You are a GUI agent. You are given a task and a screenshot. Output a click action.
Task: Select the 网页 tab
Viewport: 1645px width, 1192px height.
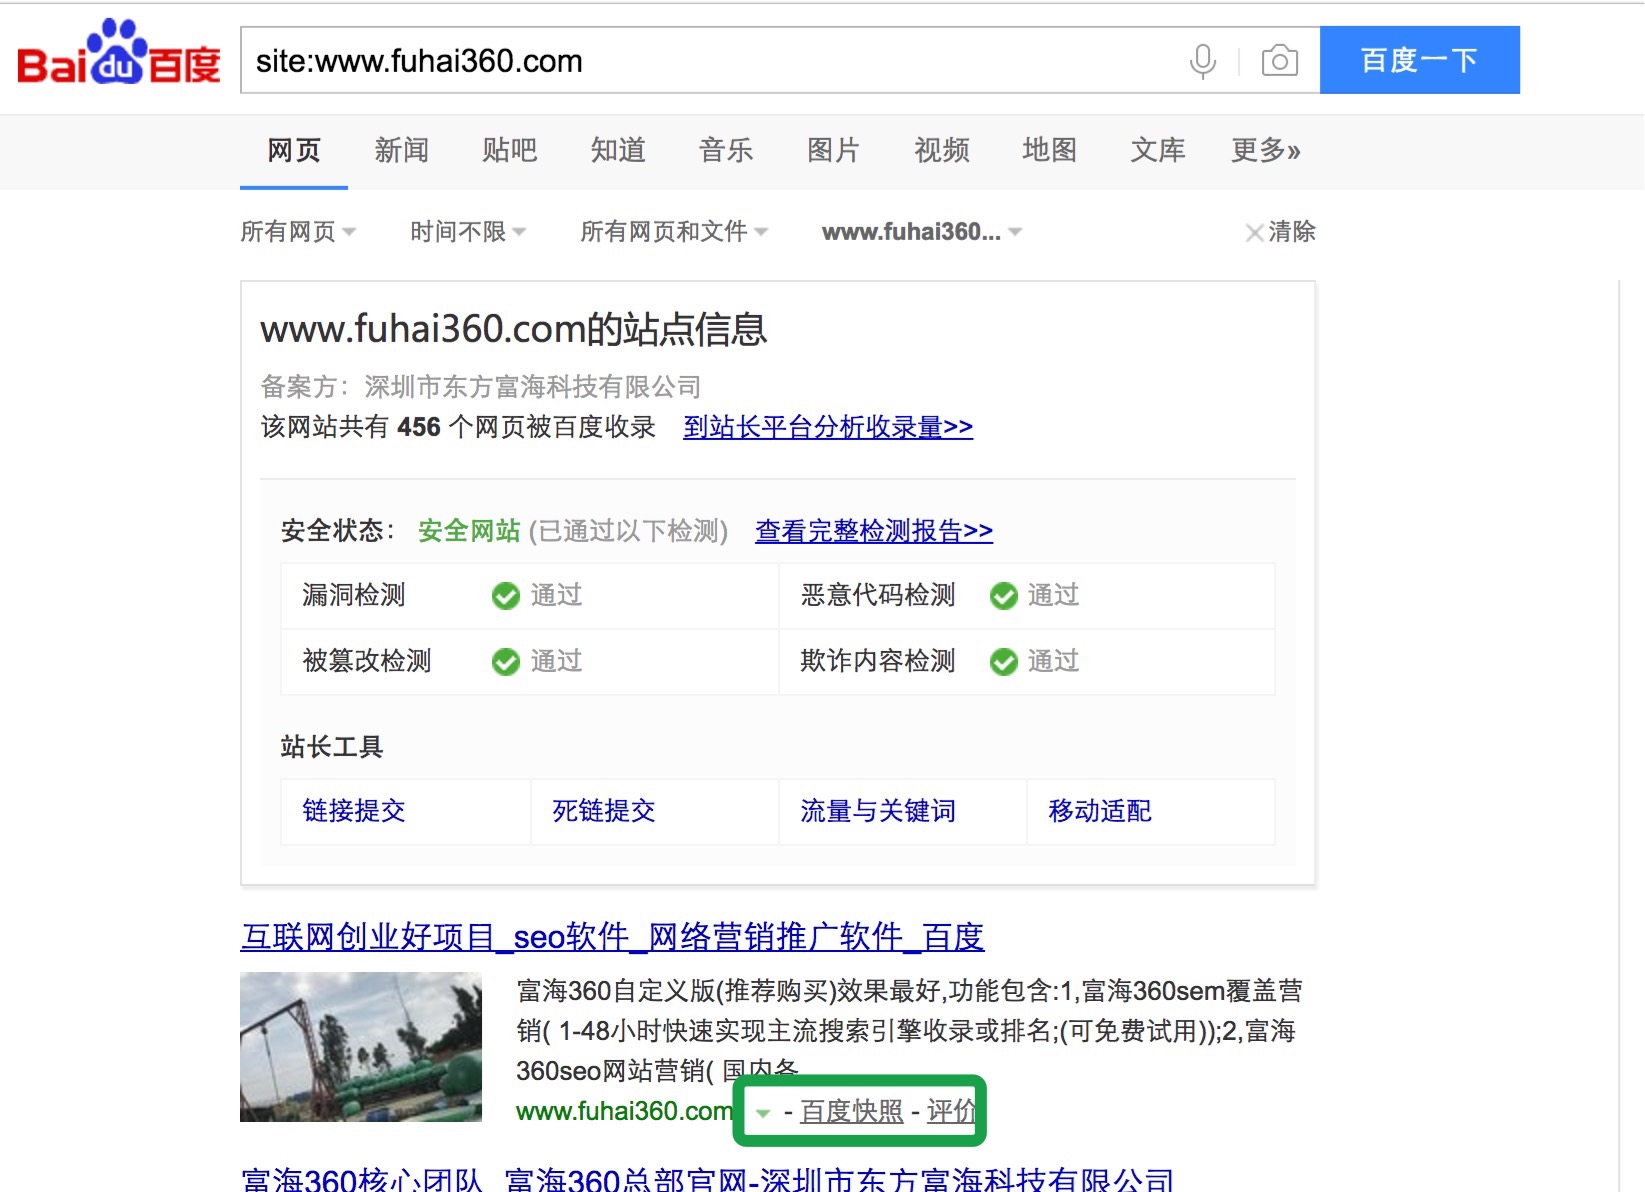click(294, 151)
